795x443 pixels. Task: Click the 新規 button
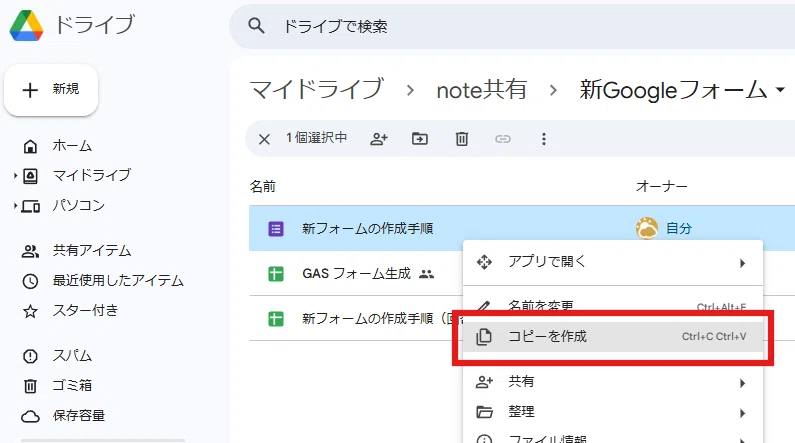coord(51,90)
